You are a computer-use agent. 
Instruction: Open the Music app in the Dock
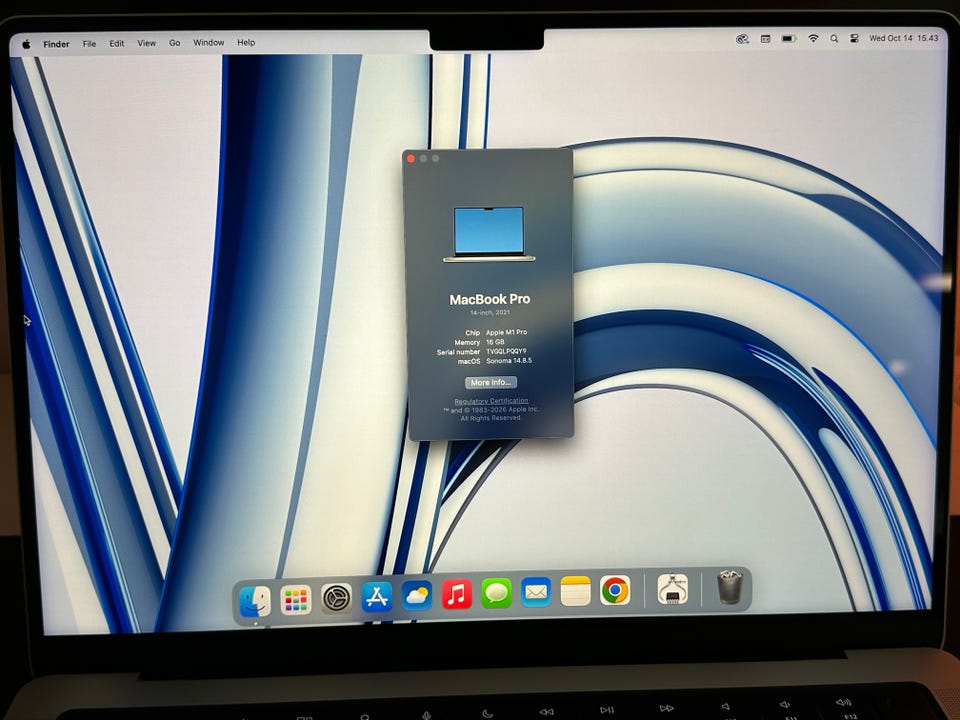click(x=457, y=594)
